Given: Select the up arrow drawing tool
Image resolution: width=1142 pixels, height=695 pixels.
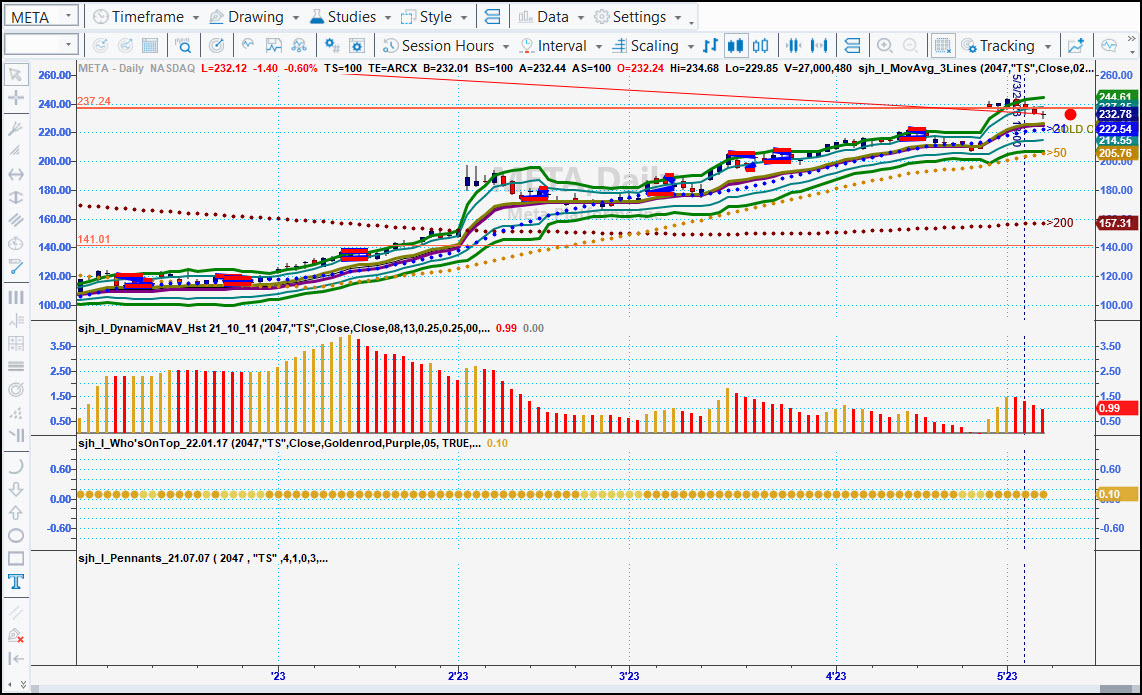Looking at the screenshot, I should tap(15, 513).
